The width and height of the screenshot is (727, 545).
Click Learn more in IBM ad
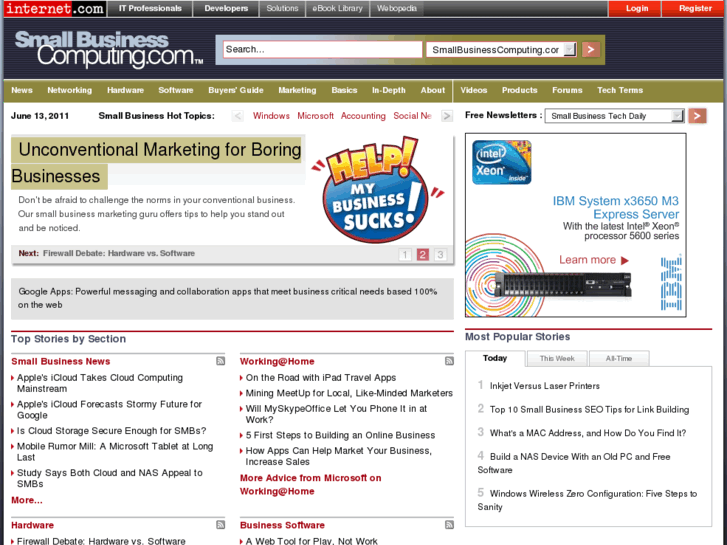593,260
